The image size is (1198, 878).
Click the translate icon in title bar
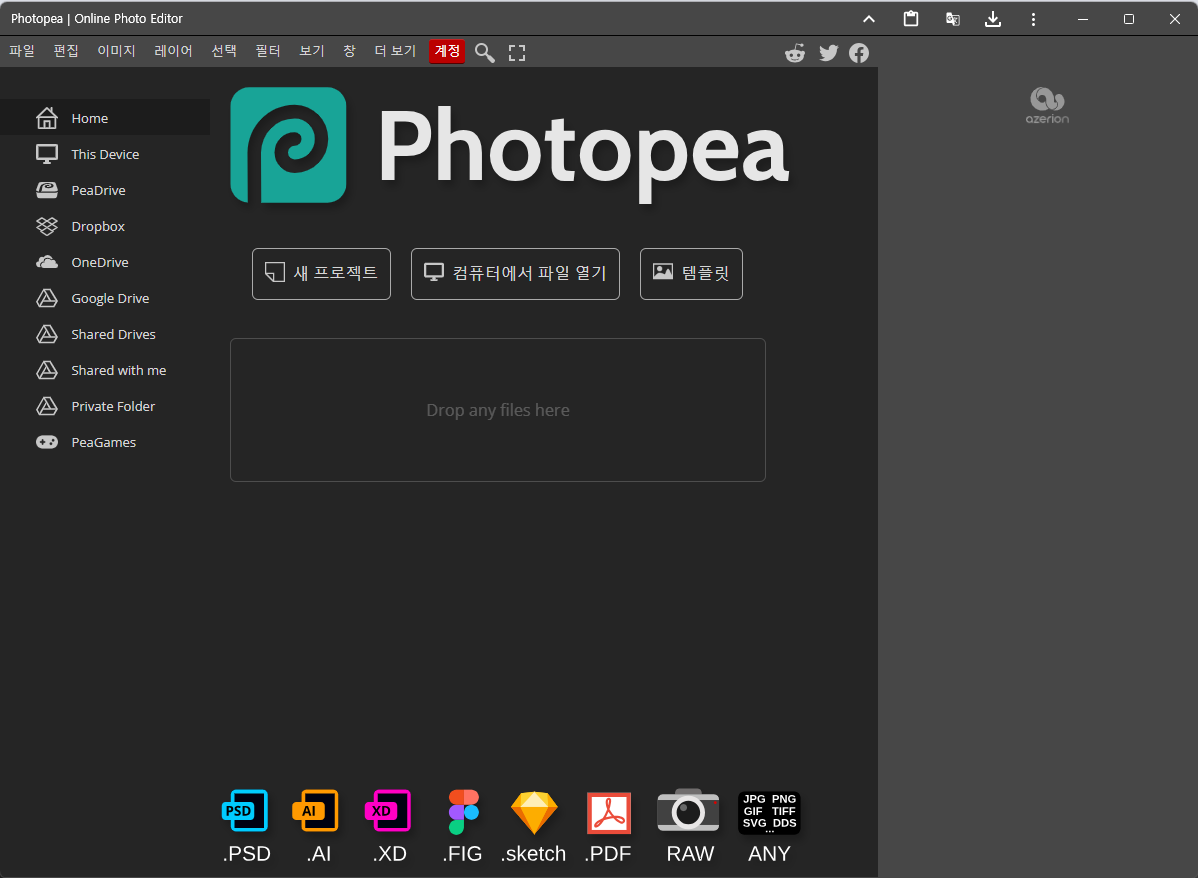click(x=952, y=19)
